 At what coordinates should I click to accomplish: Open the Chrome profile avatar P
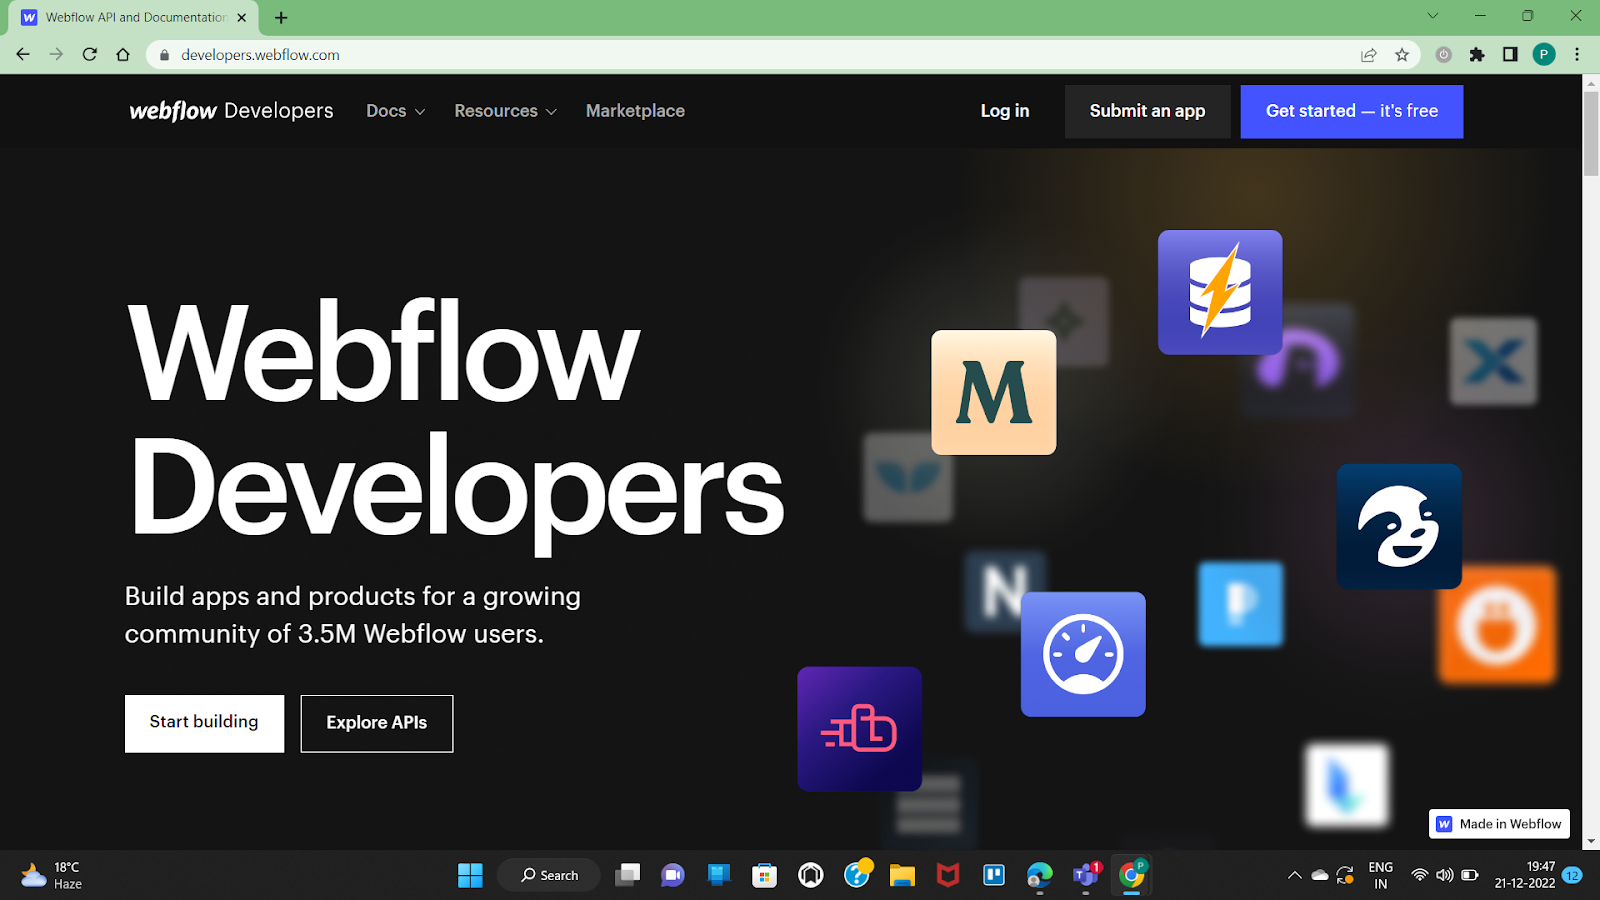click(x=1544, y=55)
